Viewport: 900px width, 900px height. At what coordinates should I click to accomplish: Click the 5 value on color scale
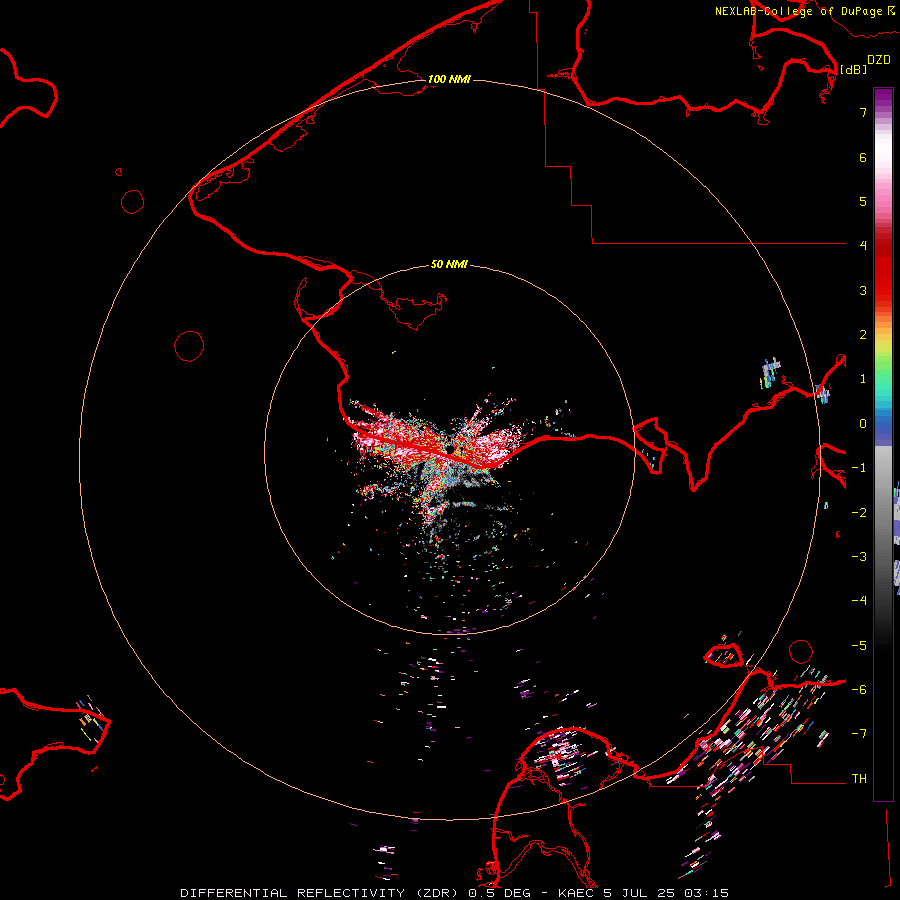tap(863, 201)
